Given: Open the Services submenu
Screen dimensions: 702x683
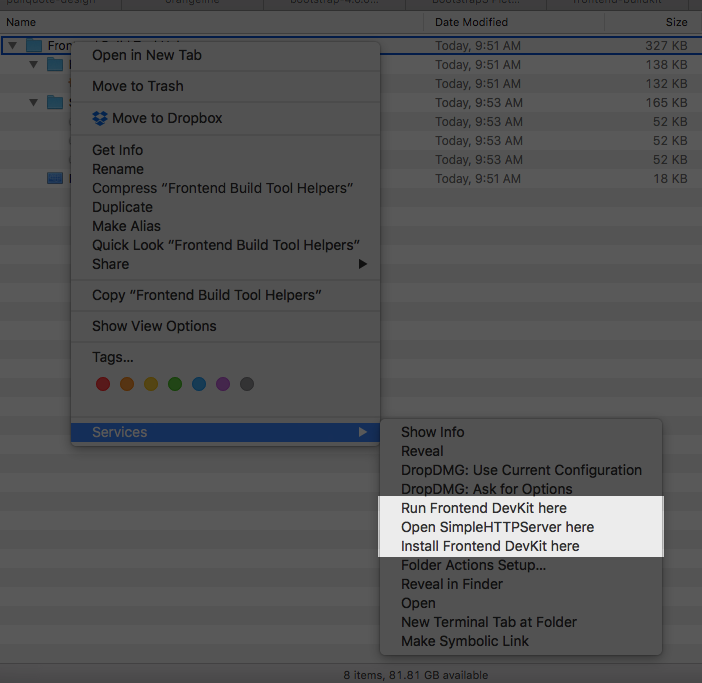Looking at the screenshot, I should coord(225,432).
